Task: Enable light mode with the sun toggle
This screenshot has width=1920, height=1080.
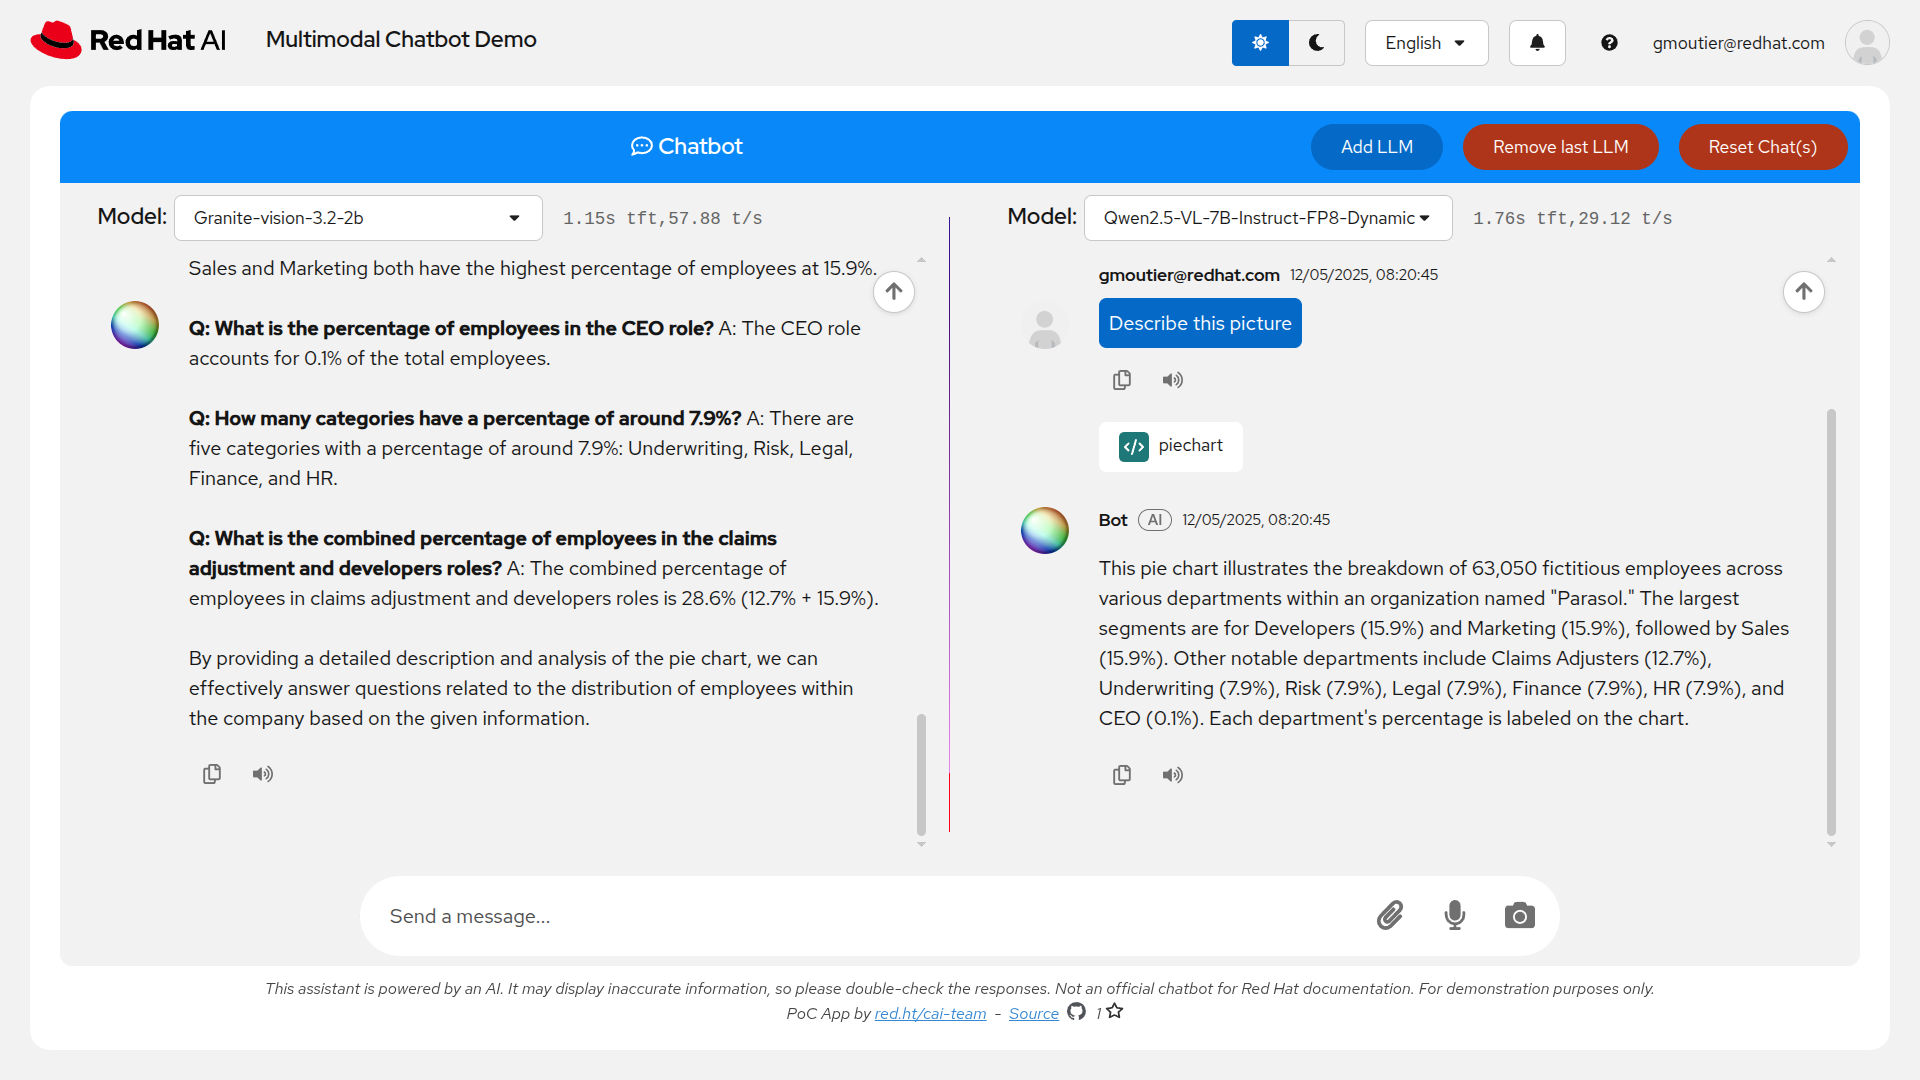Action: click(x=1260, y=42)
